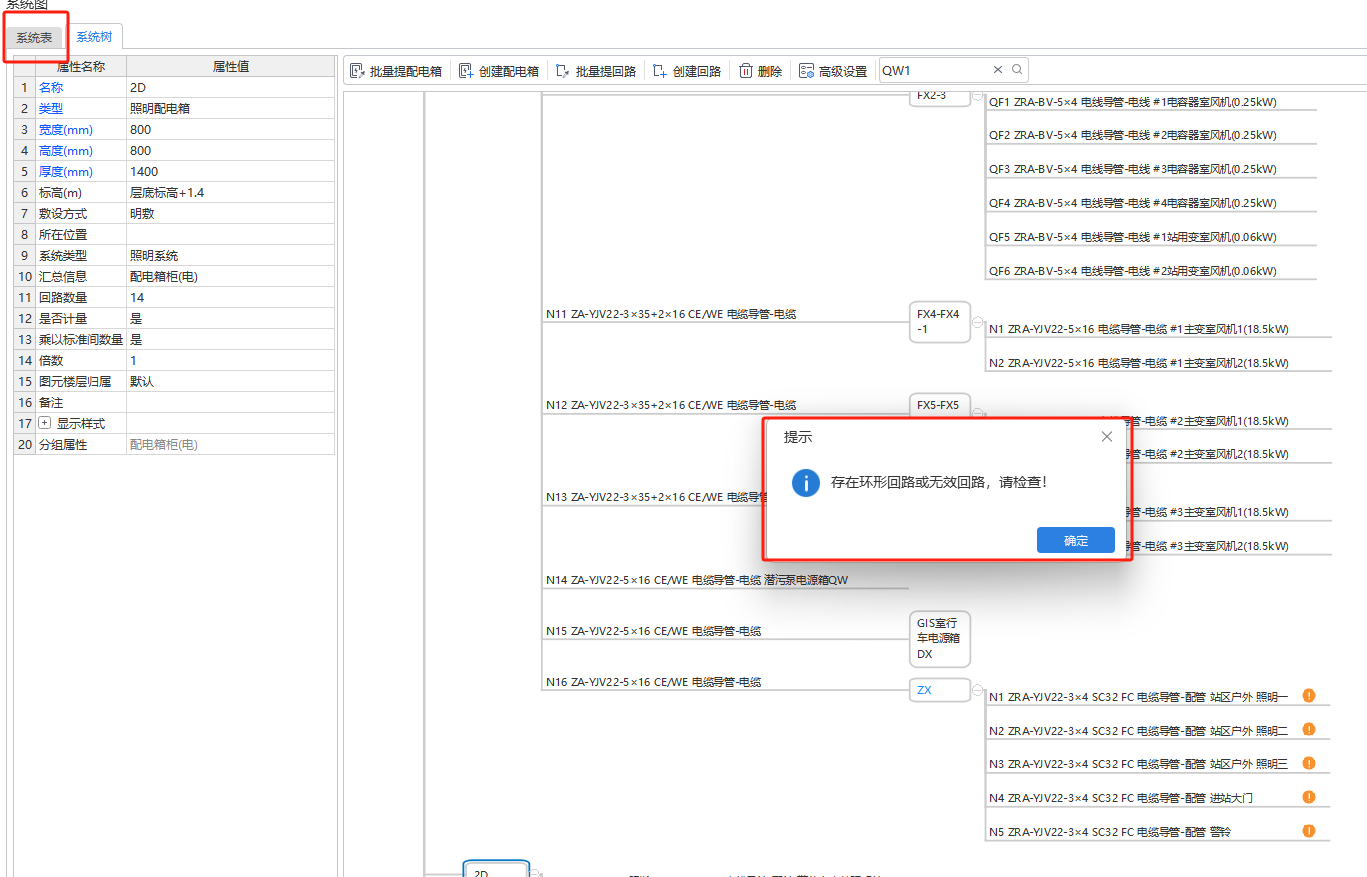Screen dimensions: 1367x877
Task: Collapse the ZX node branch
Action: click(977, 690)
